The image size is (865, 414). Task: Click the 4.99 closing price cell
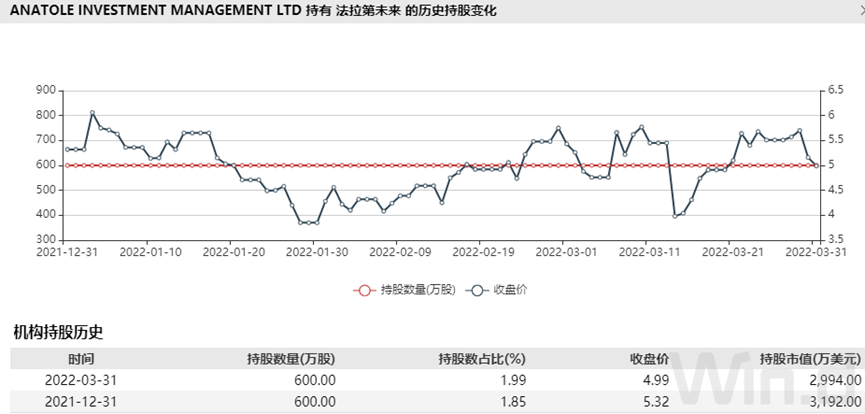[658, 380]
